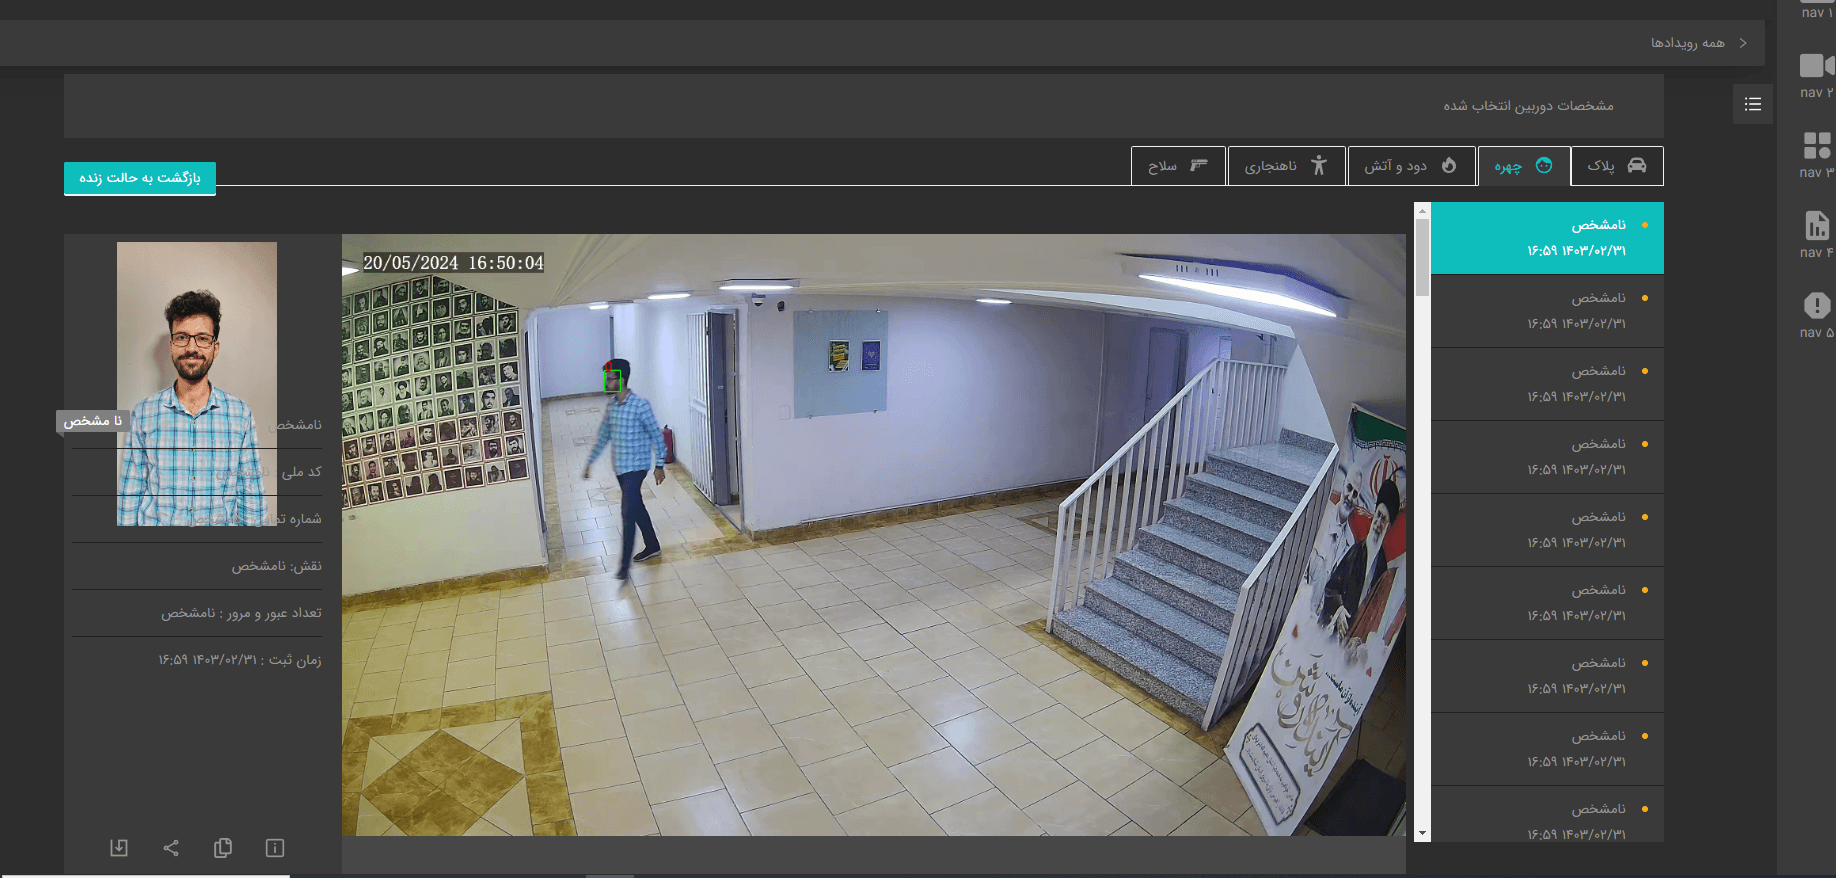Click the 20/05/2024 16:50:04 video timestamp
1836x878 pixels.
click(x=453, y=263)
